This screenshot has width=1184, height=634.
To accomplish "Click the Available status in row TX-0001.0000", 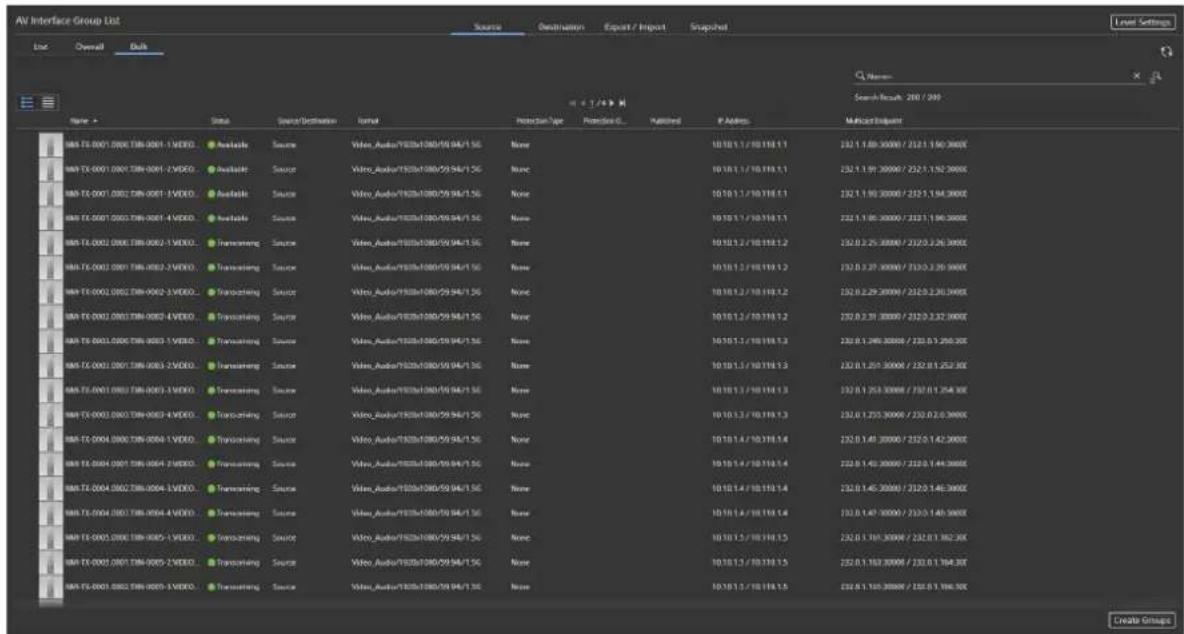I will tap(227, 143).
